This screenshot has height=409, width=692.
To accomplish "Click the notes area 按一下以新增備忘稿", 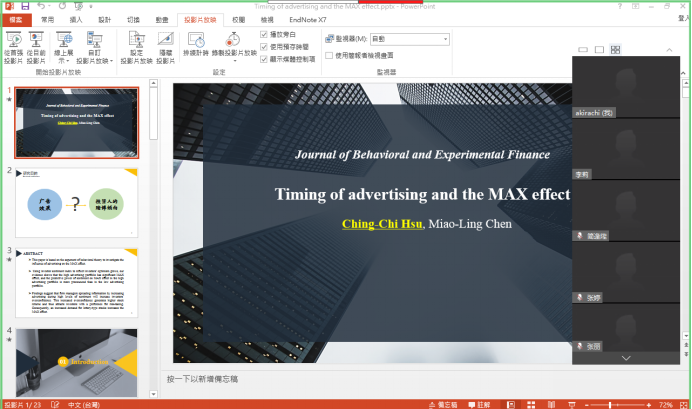I will point(202,379).
